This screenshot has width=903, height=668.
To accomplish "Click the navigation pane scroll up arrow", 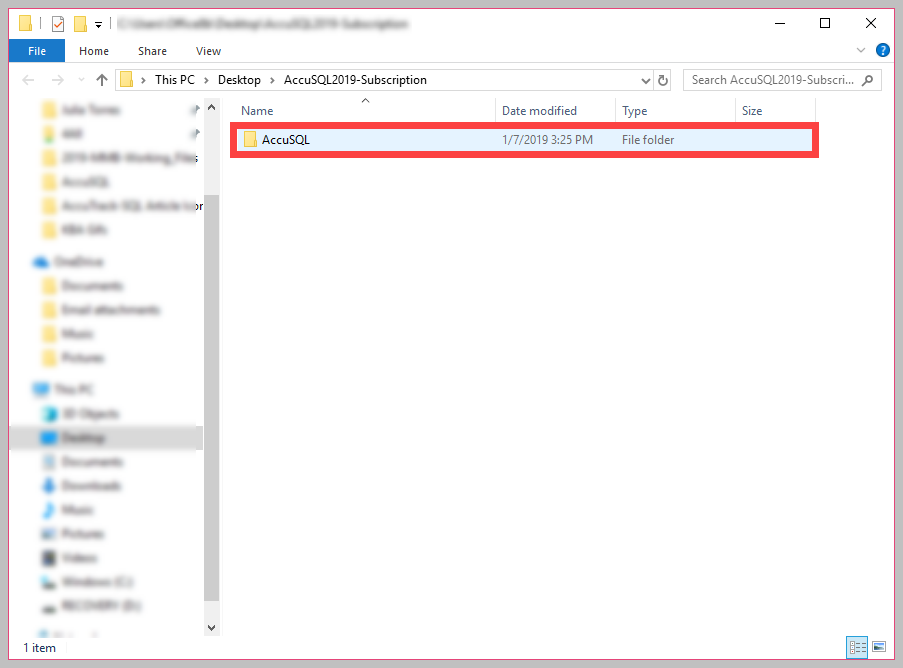I will point(211,108).
